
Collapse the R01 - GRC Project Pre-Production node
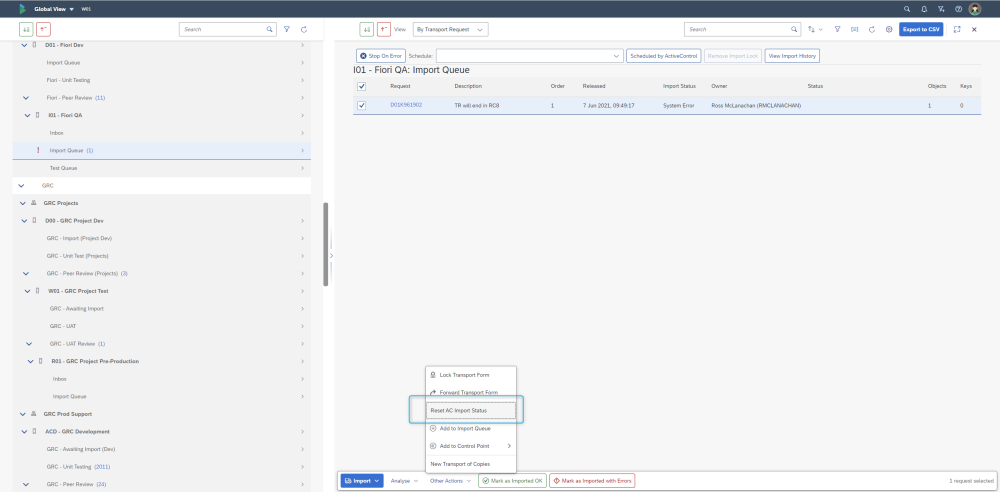pos(31,361)
